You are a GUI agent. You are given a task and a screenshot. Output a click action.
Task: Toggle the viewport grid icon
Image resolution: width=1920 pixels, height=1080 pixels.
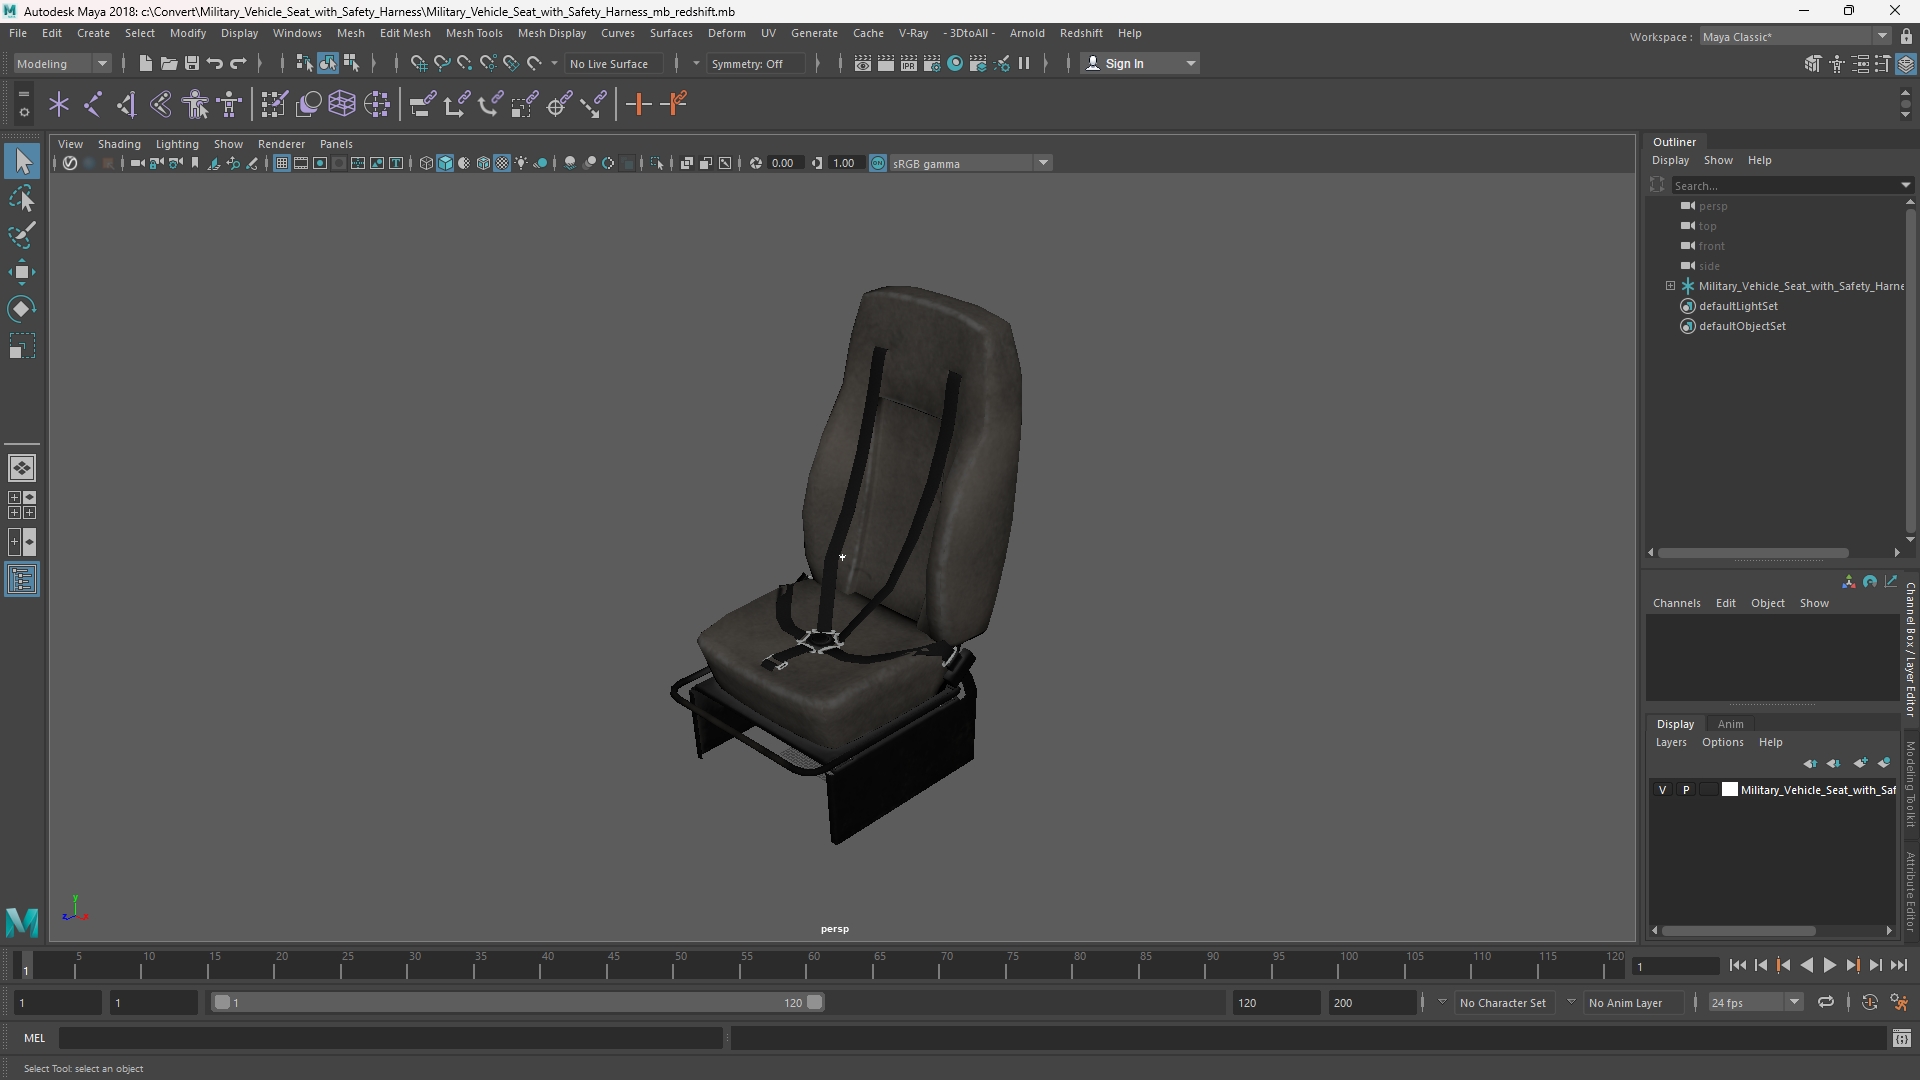point(282,163)
